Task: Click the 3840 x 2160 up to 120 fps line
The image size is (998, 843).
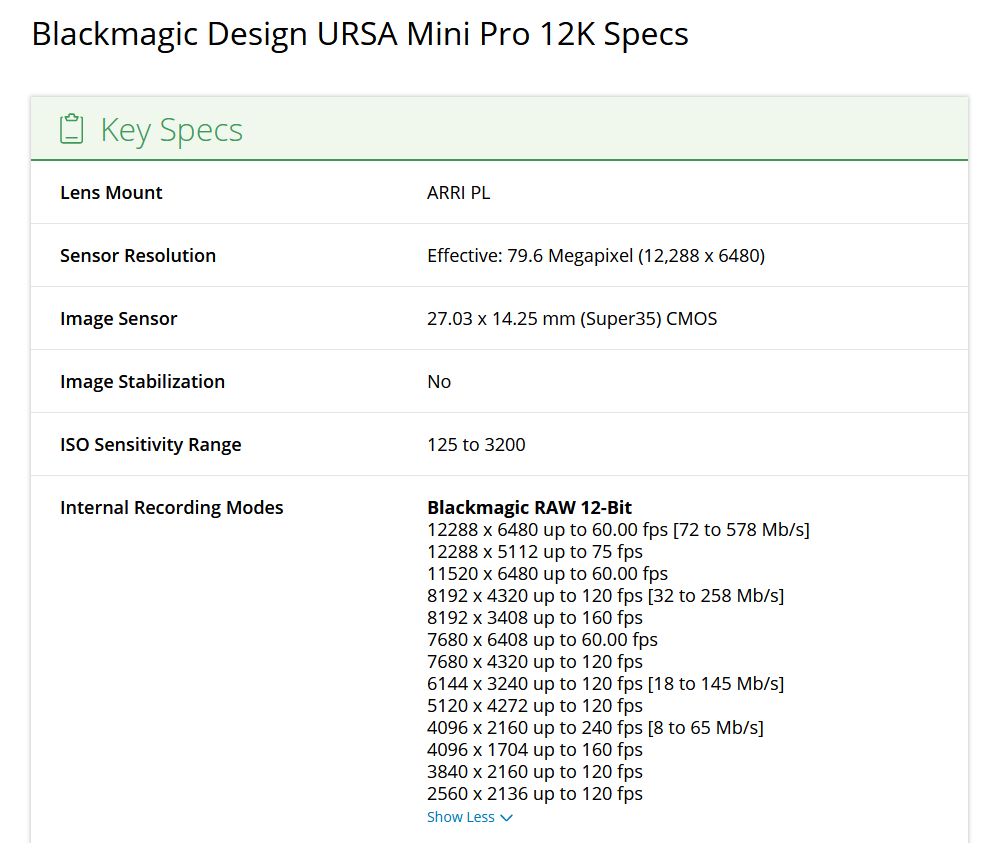Action: click(x=535, y=772)
